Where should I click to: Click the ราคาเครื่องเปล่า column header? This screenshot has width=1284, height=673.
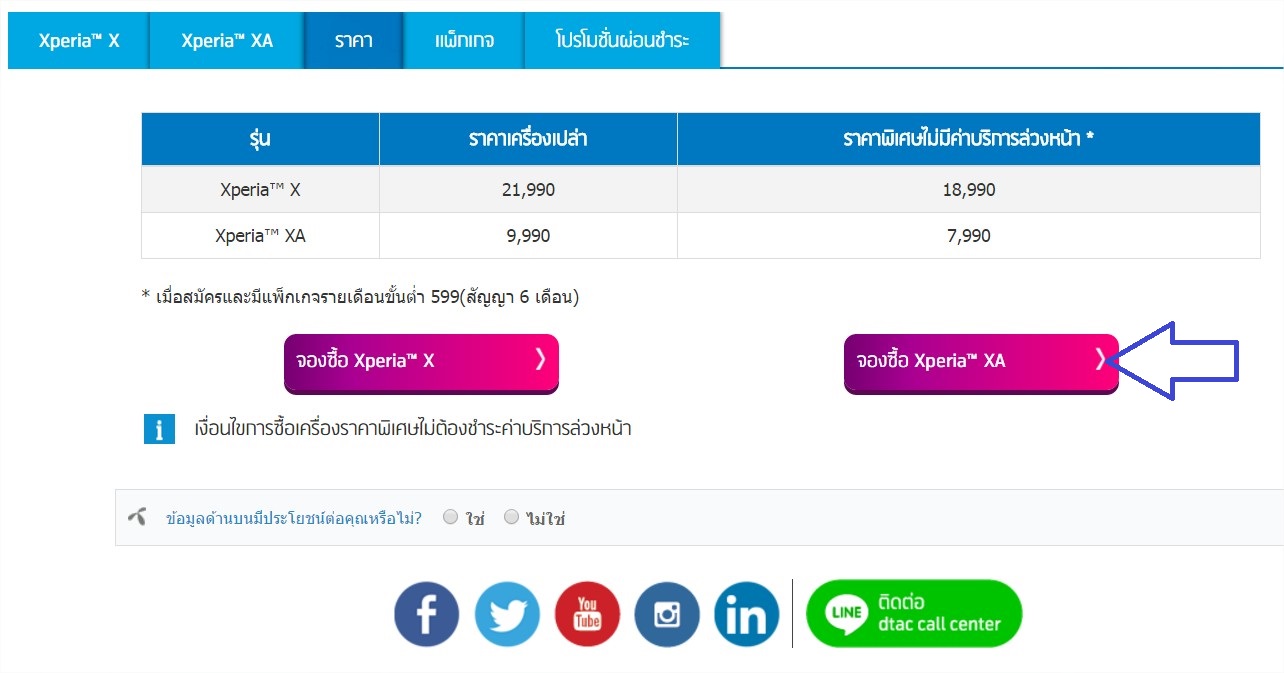pos(528,139)
